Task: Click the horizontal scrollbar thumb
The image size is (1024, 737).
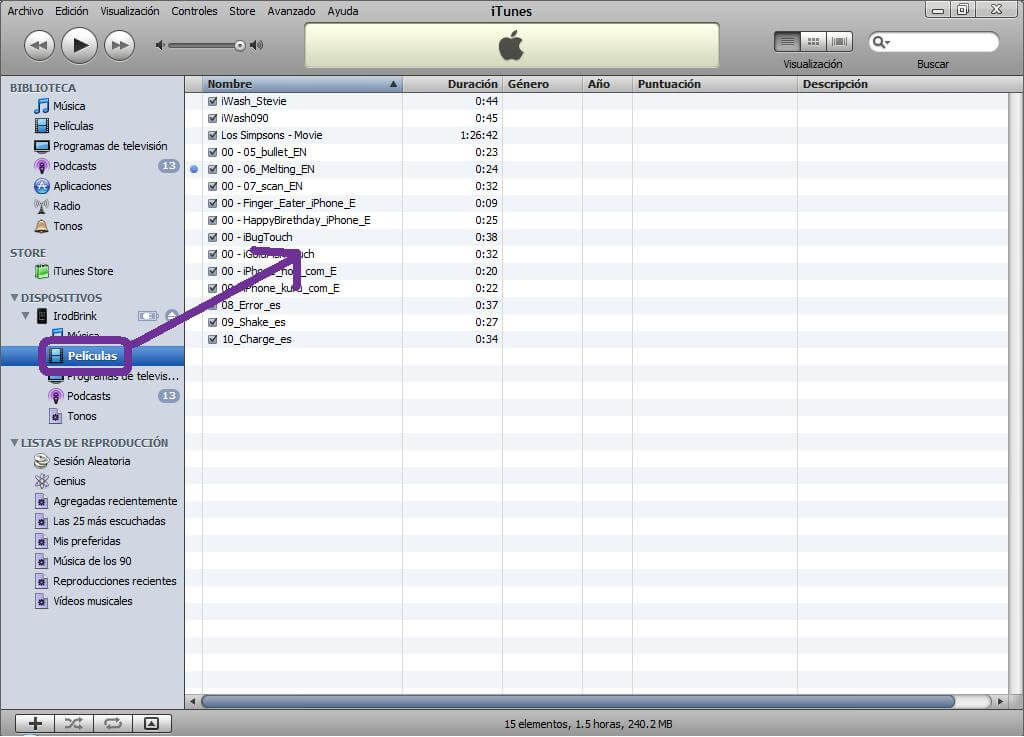Action: [579, 702]
